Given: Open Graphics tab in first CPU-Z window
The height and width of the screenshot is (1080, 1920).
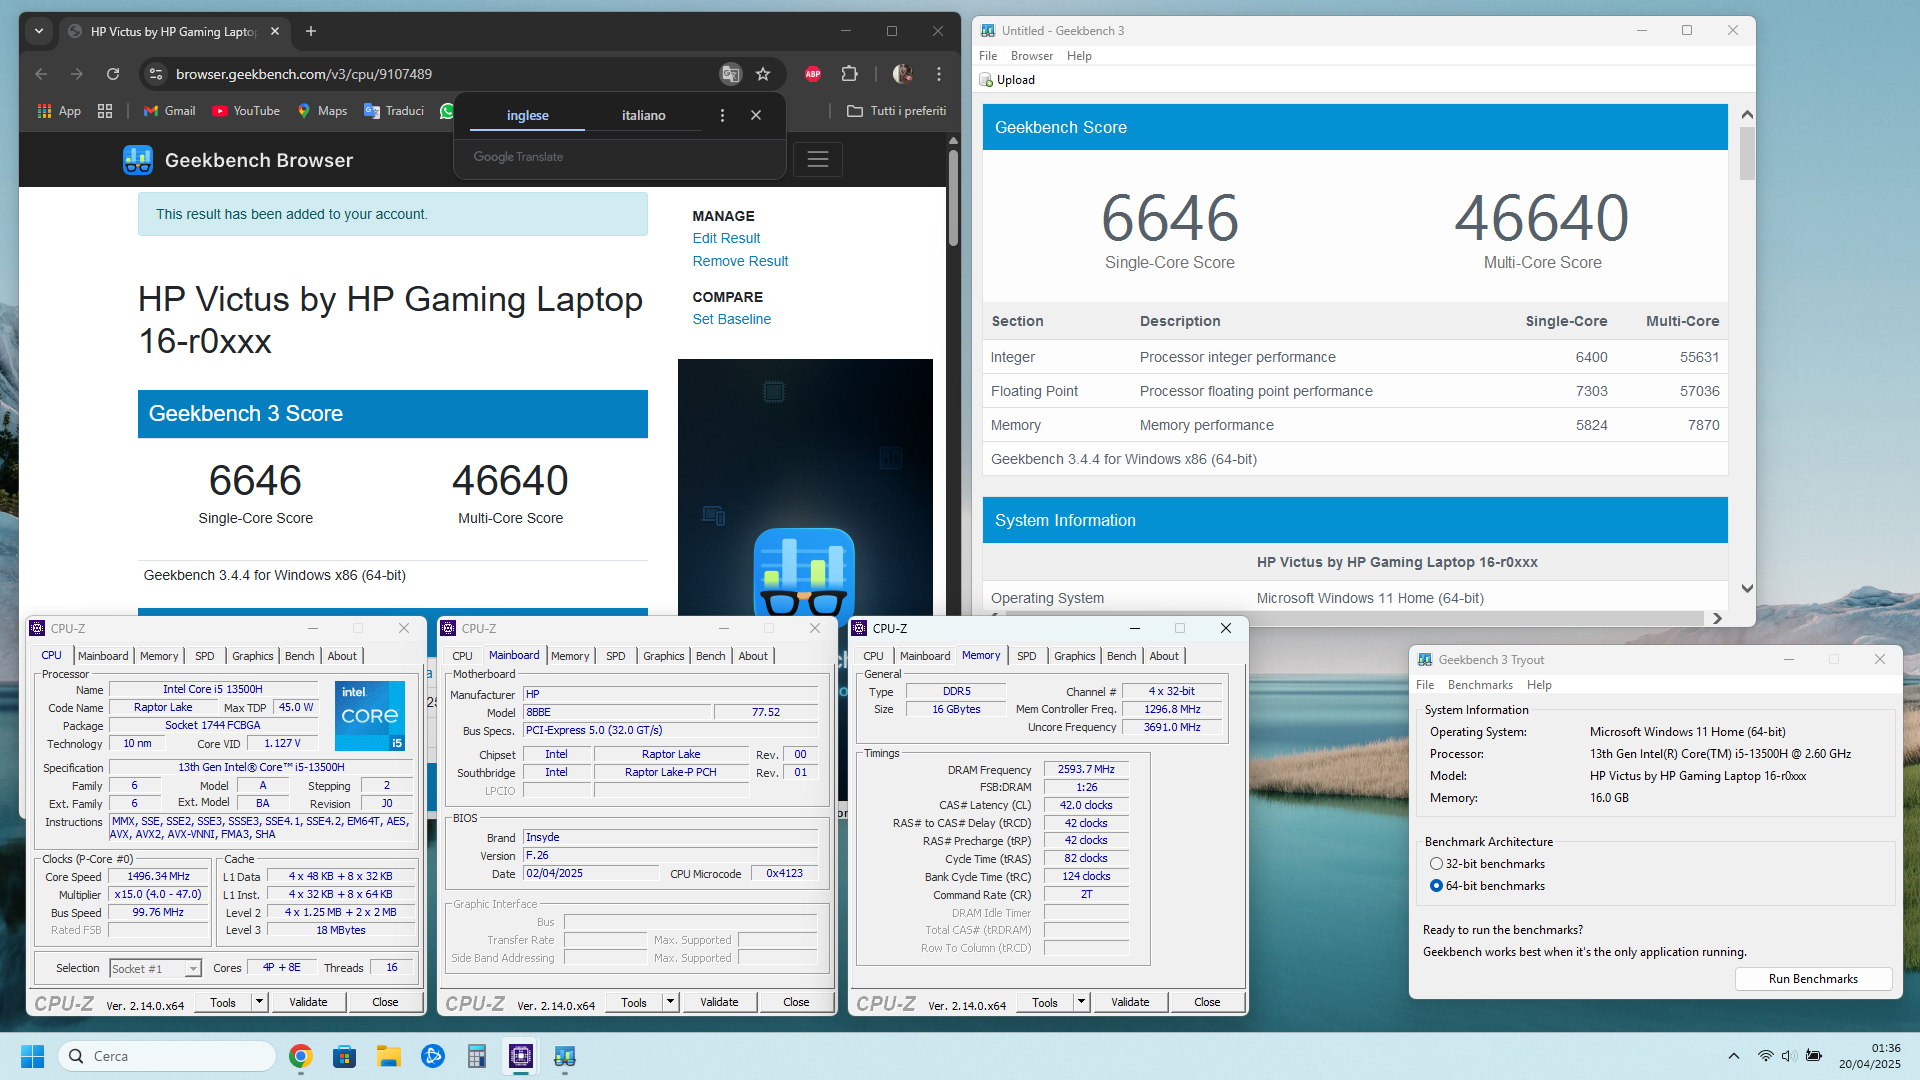Looking at the screenshot, I should click(253, 656).
